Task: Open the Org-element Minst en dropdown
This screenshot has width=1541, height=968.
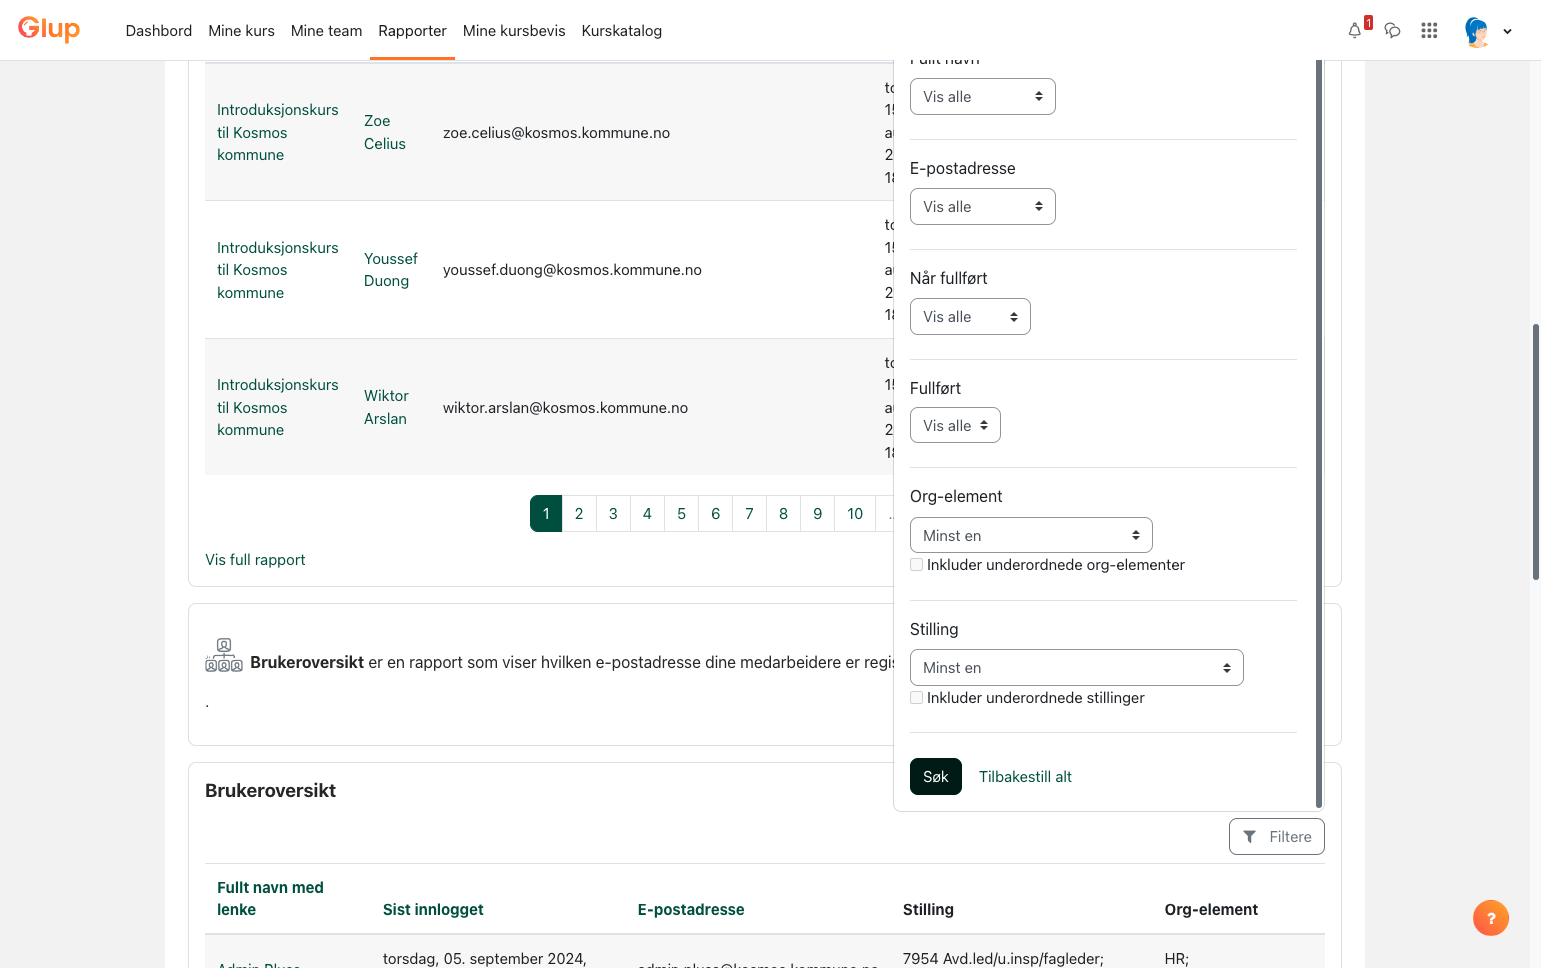Action: (x=1031, y=535)
